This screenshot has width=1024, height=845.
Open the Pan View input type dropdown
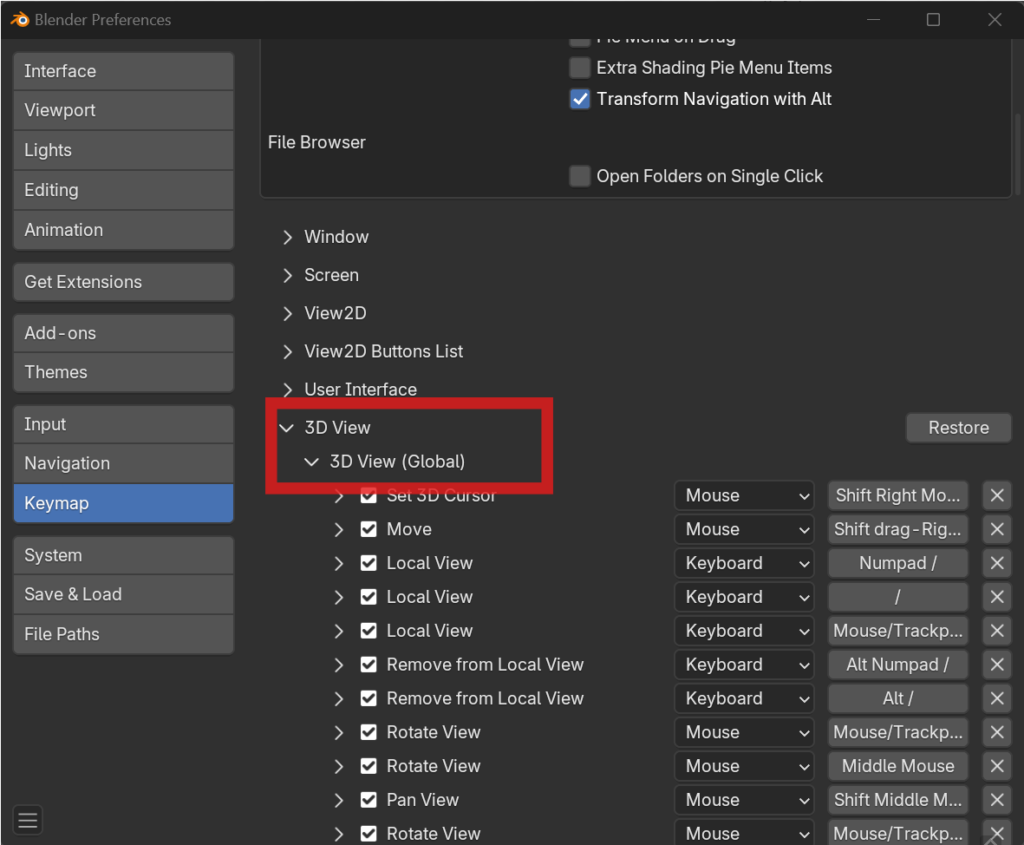click(745, 800)
